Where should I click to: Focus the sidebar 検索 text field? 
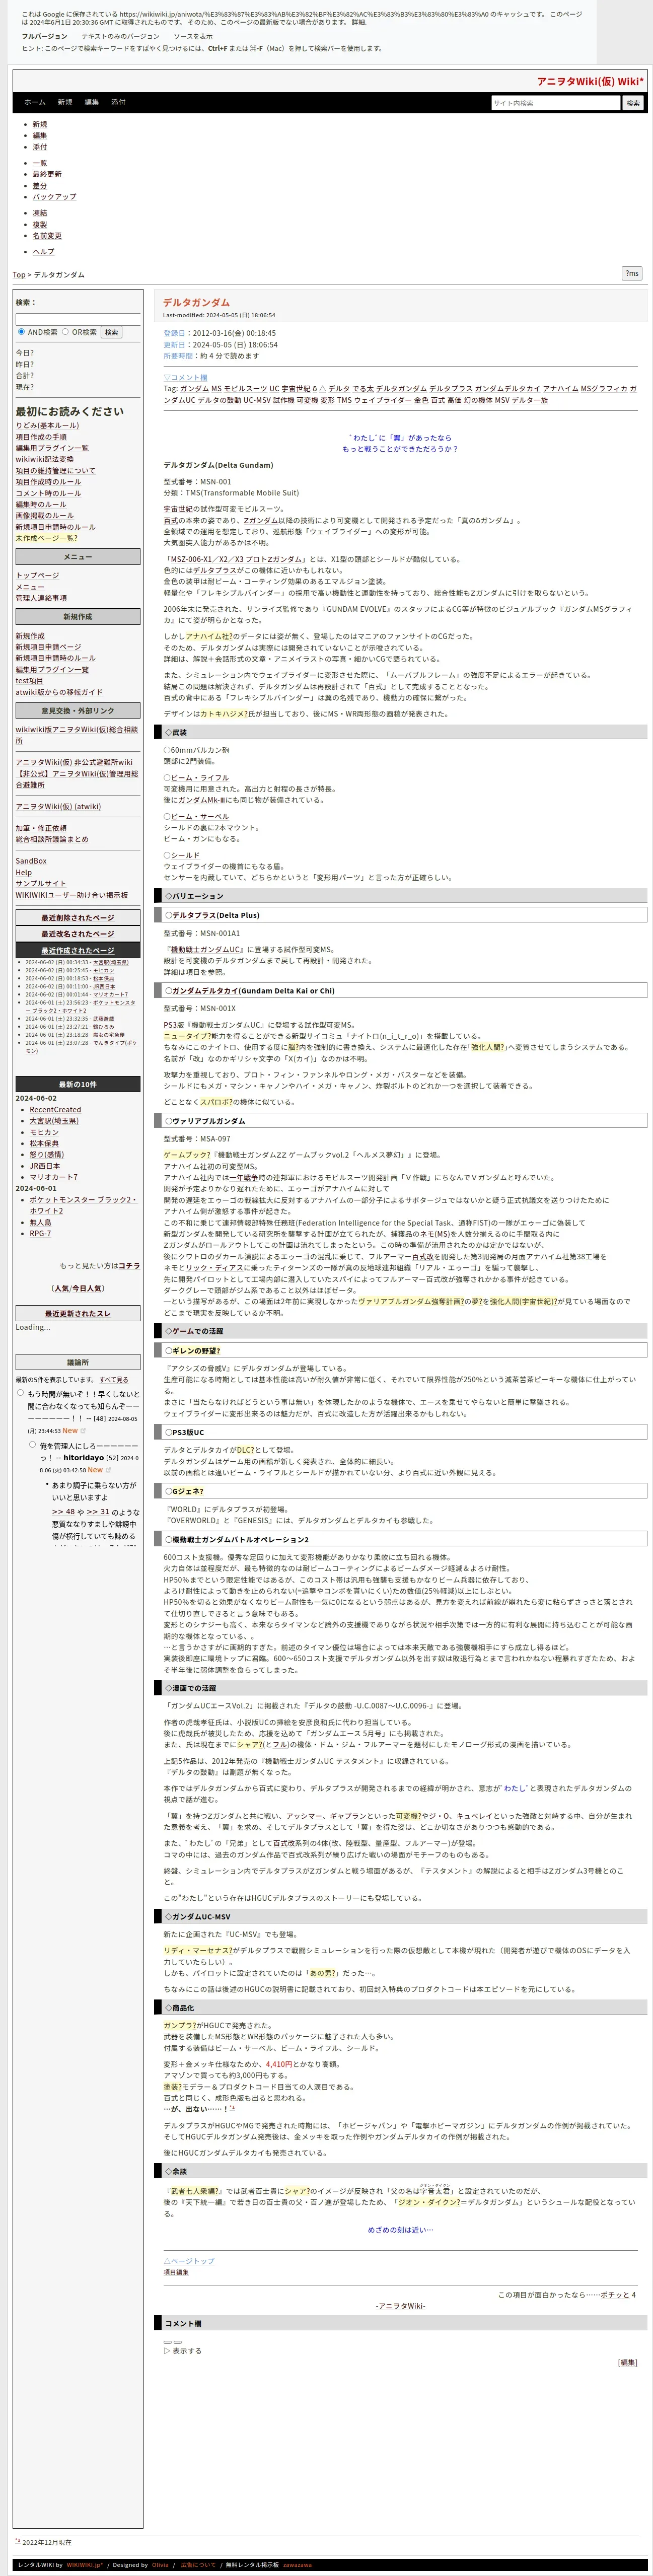(78, 319)
